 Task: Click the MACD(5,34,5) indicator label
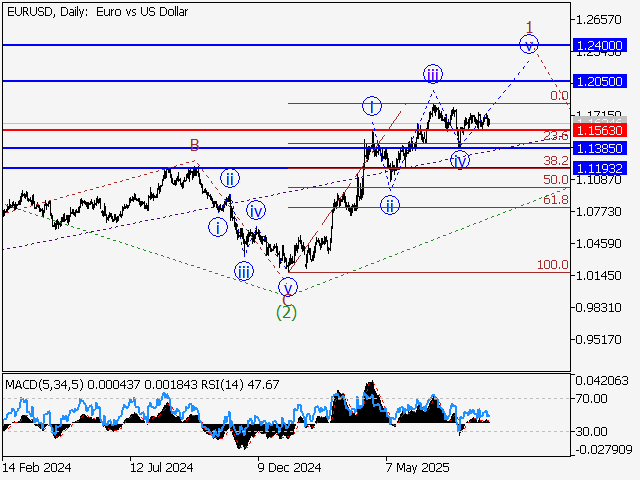45,384
